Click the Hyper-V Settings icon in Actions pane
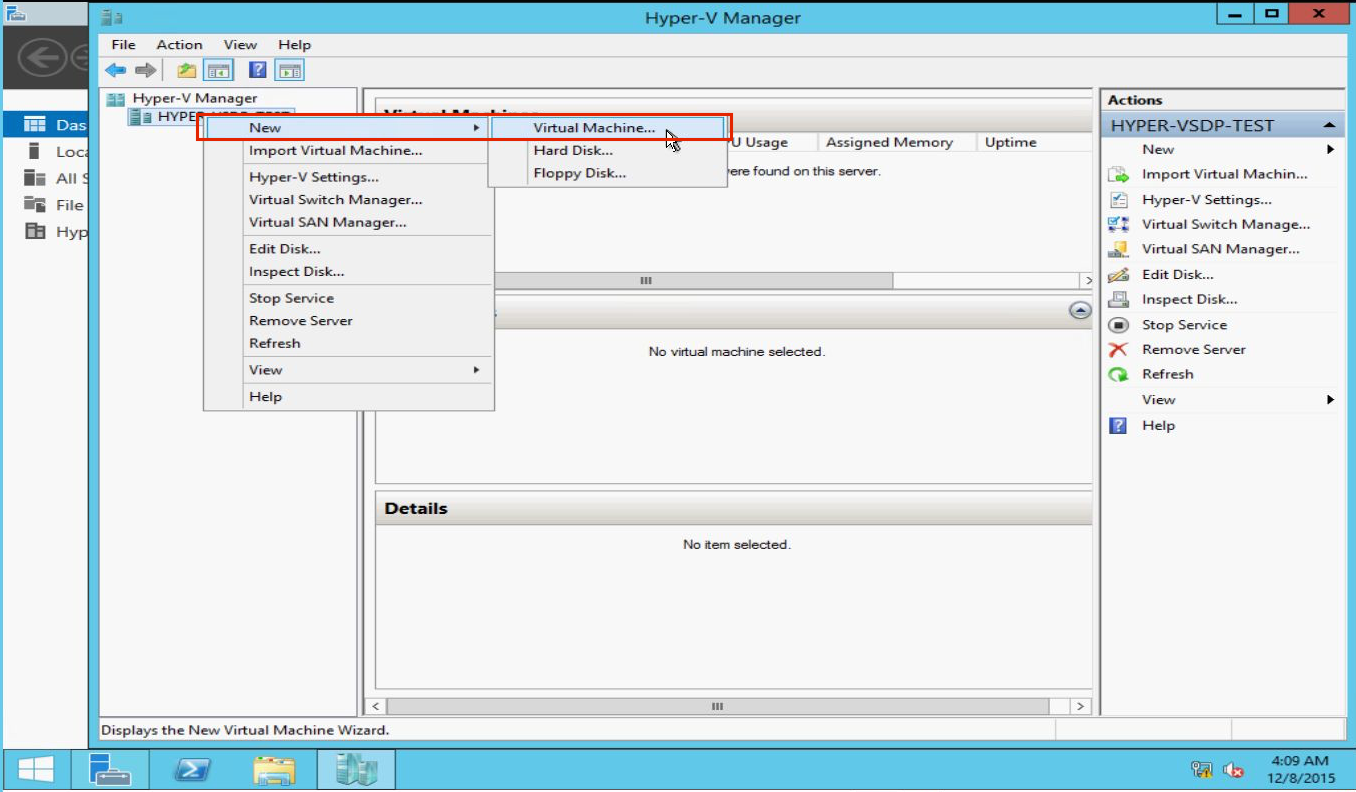Viewport: 1356px width, 792px height. coord(1119,199)
